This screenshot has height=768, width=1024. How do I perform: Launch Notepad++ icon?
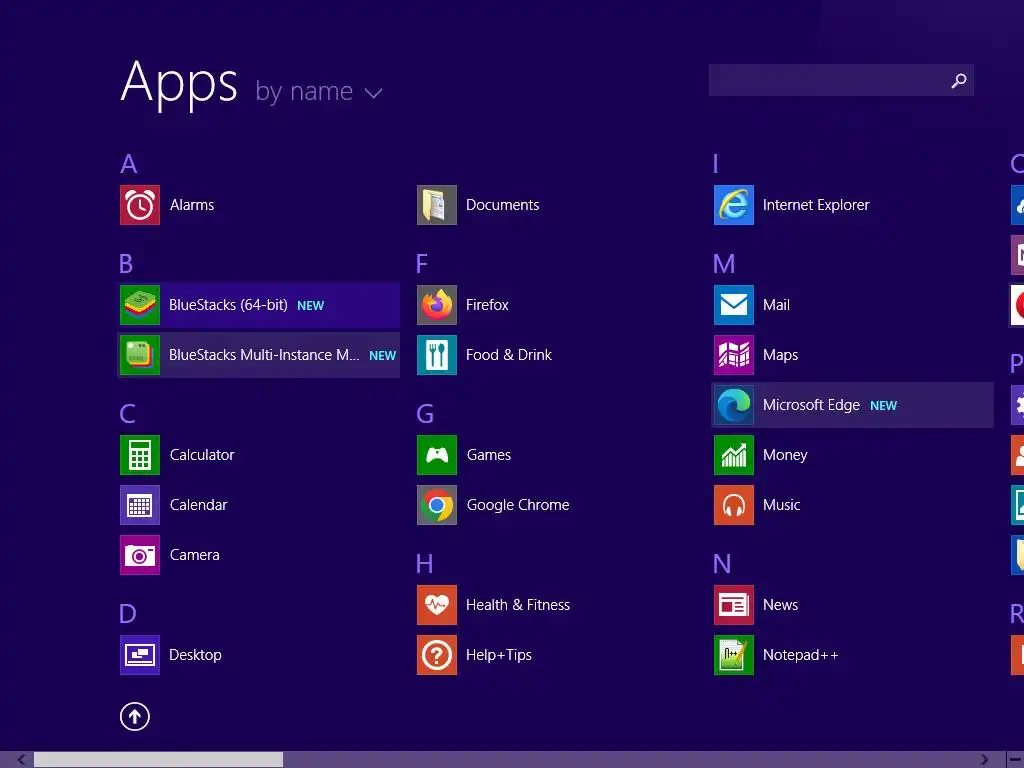coord(734,655)
